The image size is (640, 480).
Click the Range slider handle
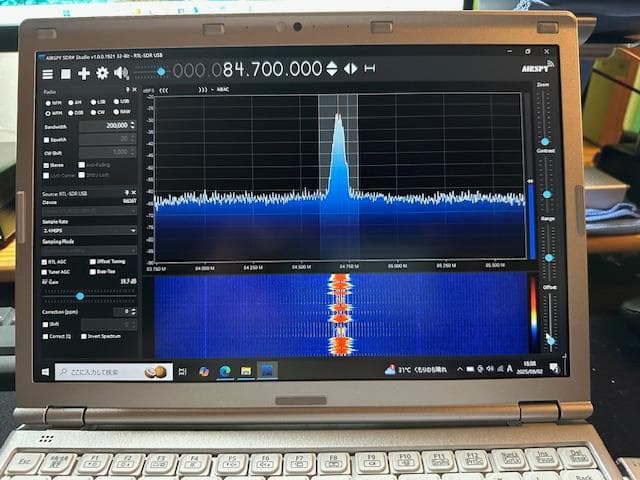coord(549,258)
